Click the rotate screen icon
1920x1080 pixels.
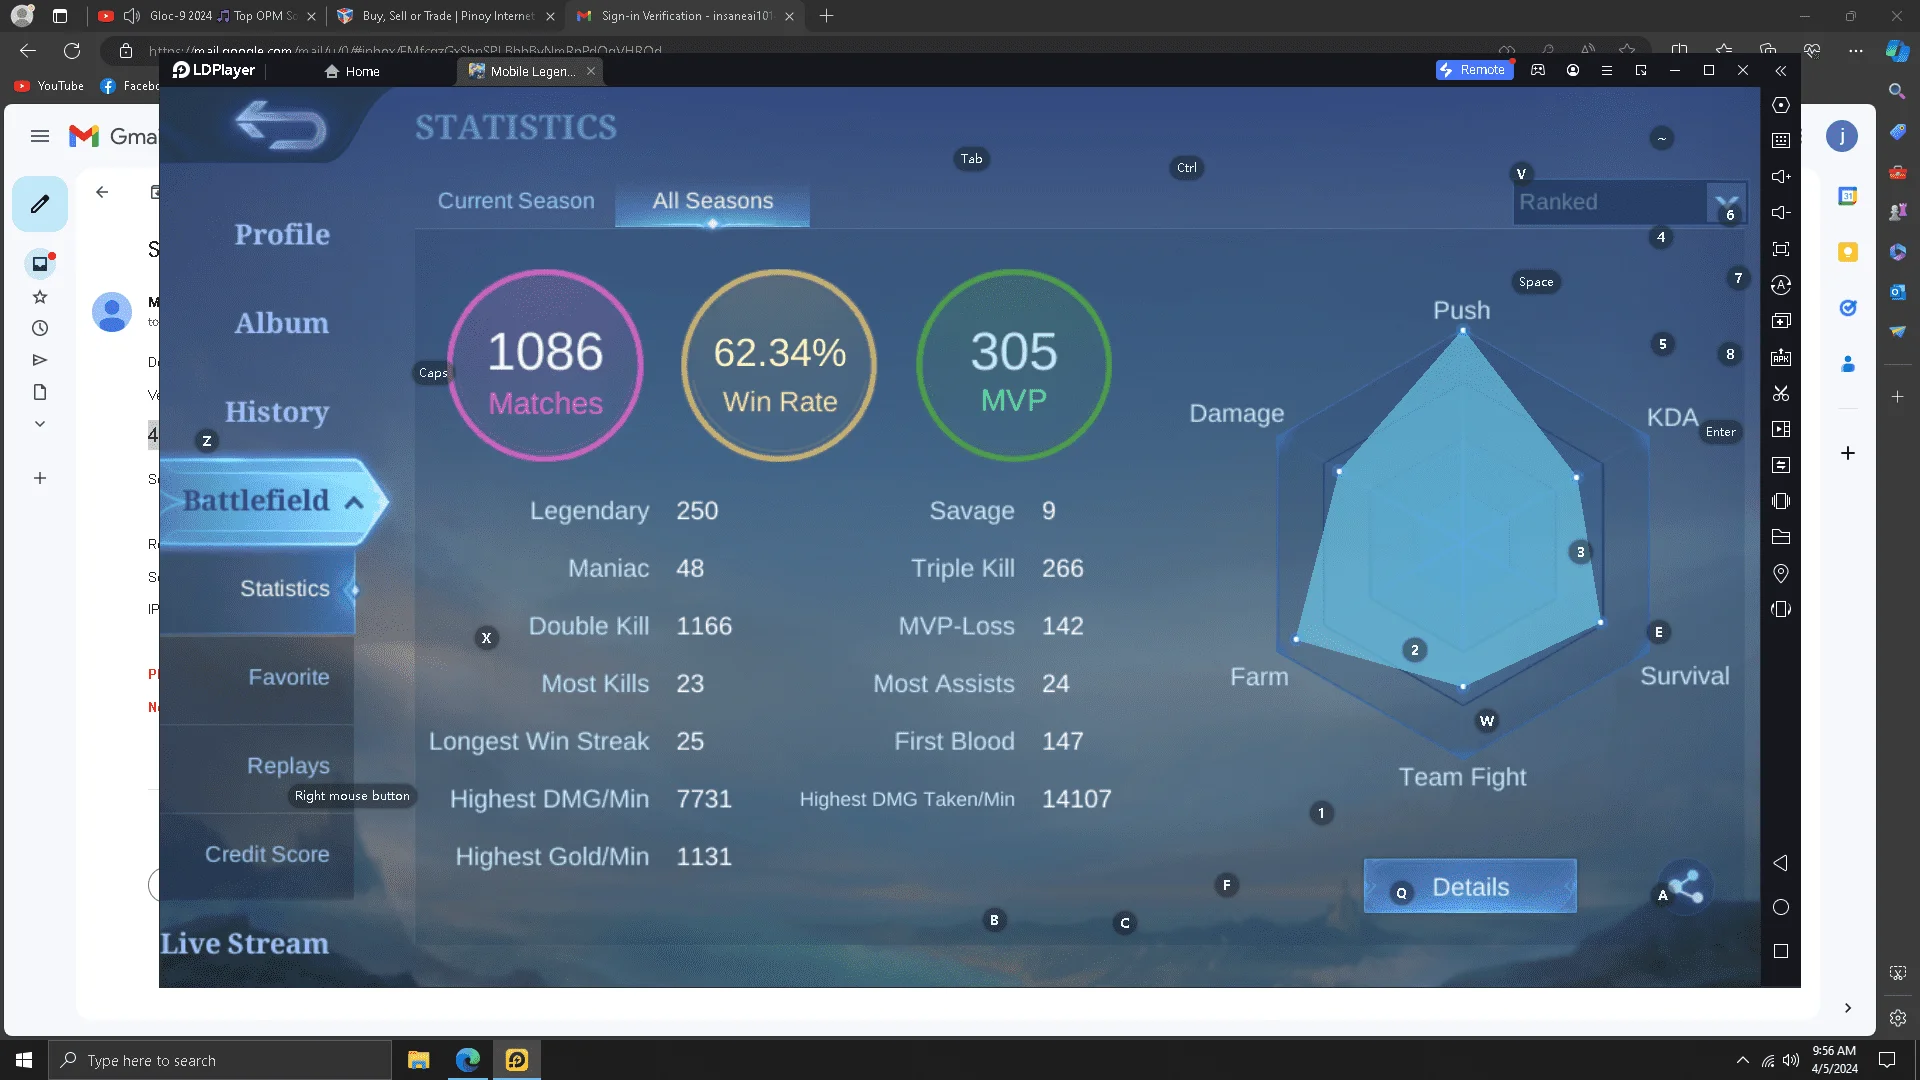(1781, 609)
